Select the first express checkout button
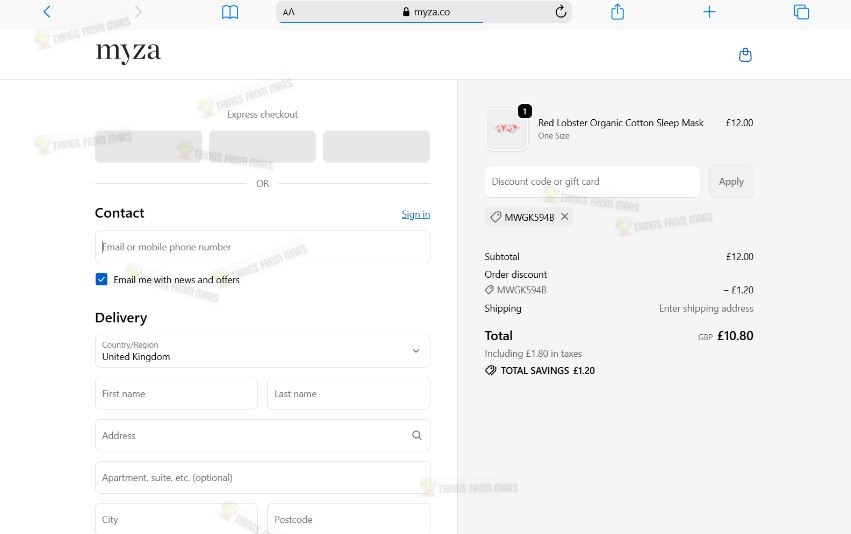The image size is (851, 534). pos(148,147)
